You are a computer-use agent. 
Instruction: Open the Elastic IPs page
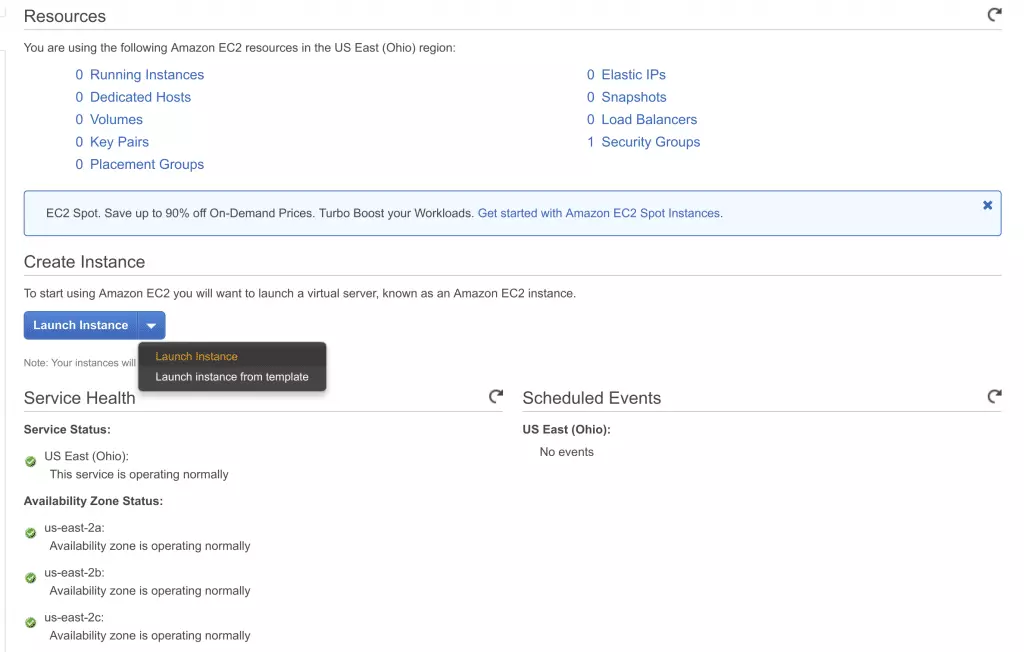(631, 74)
